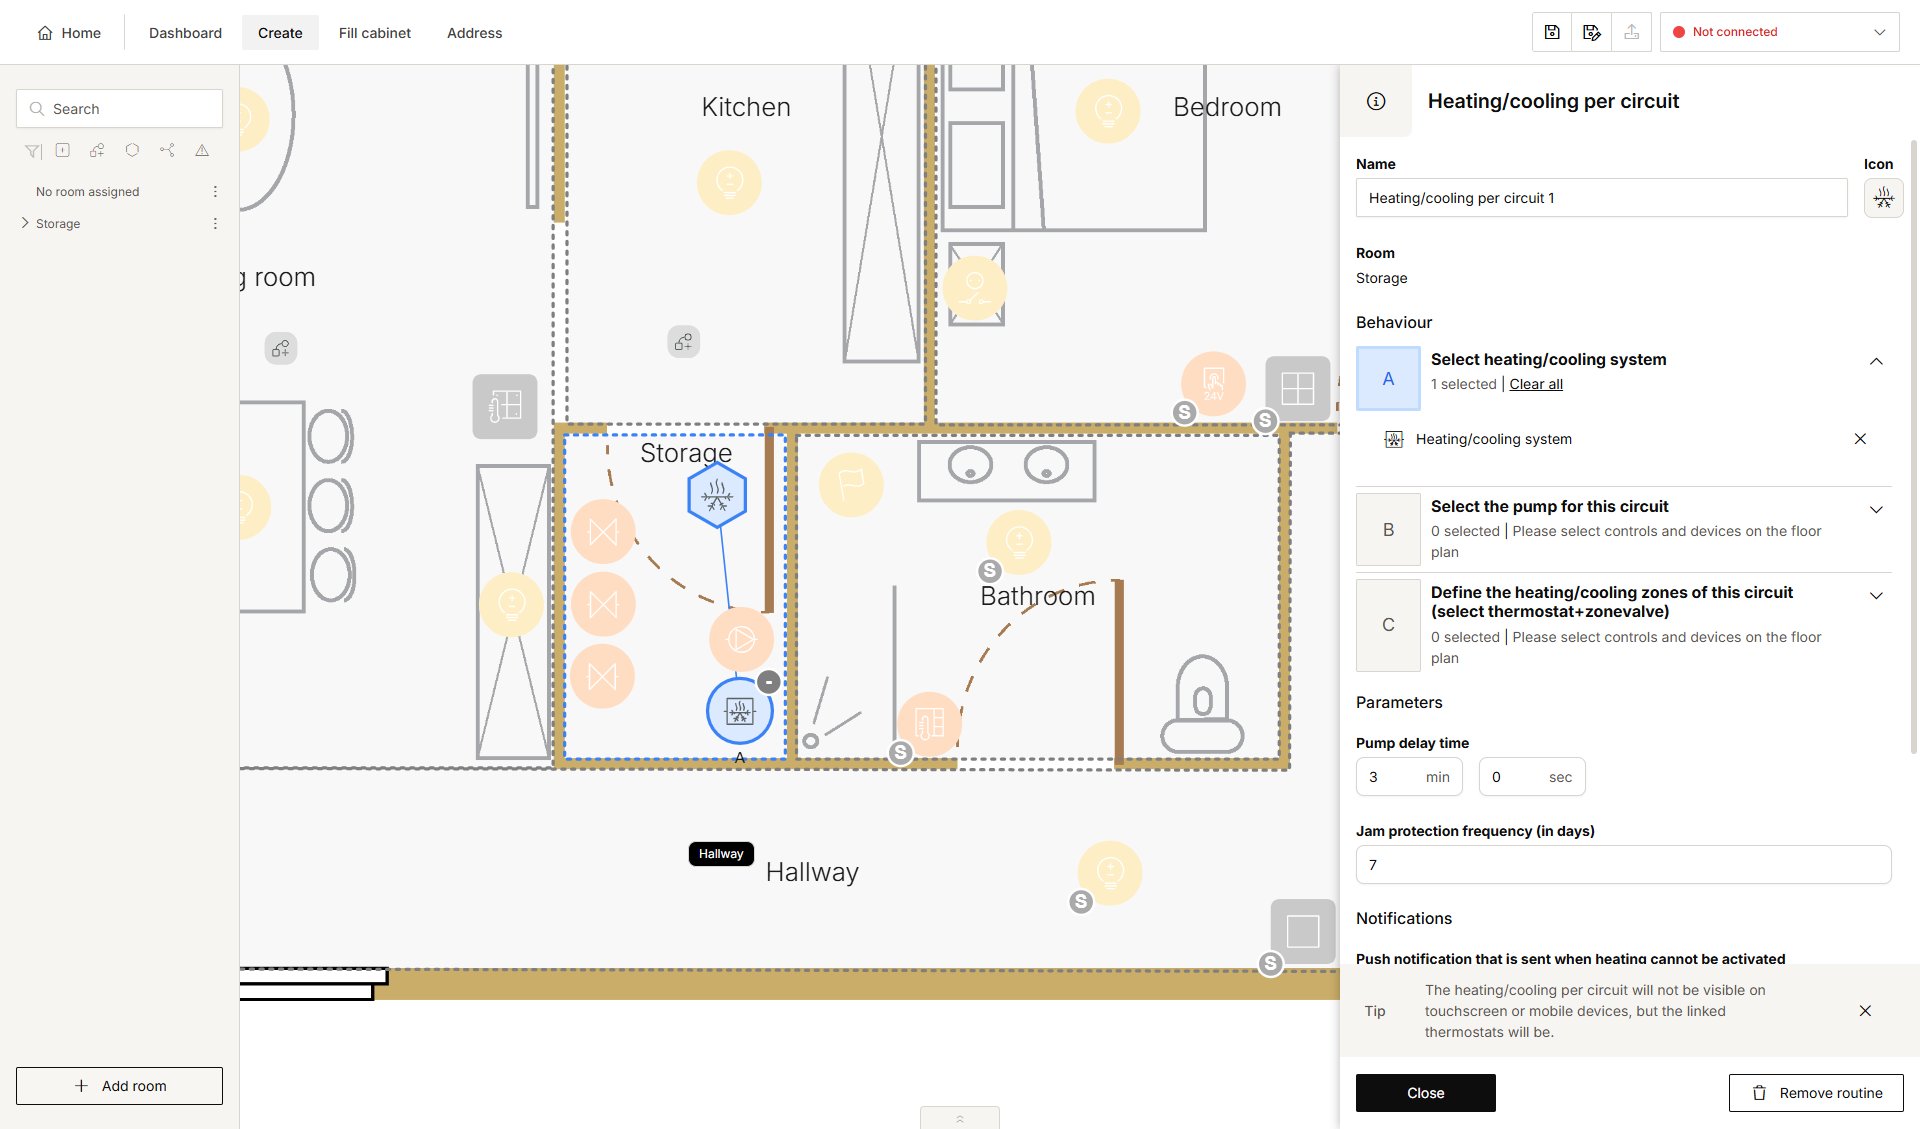Click the pump delay minutes field
The image size is (1920, 1129).
(1409, 777)
